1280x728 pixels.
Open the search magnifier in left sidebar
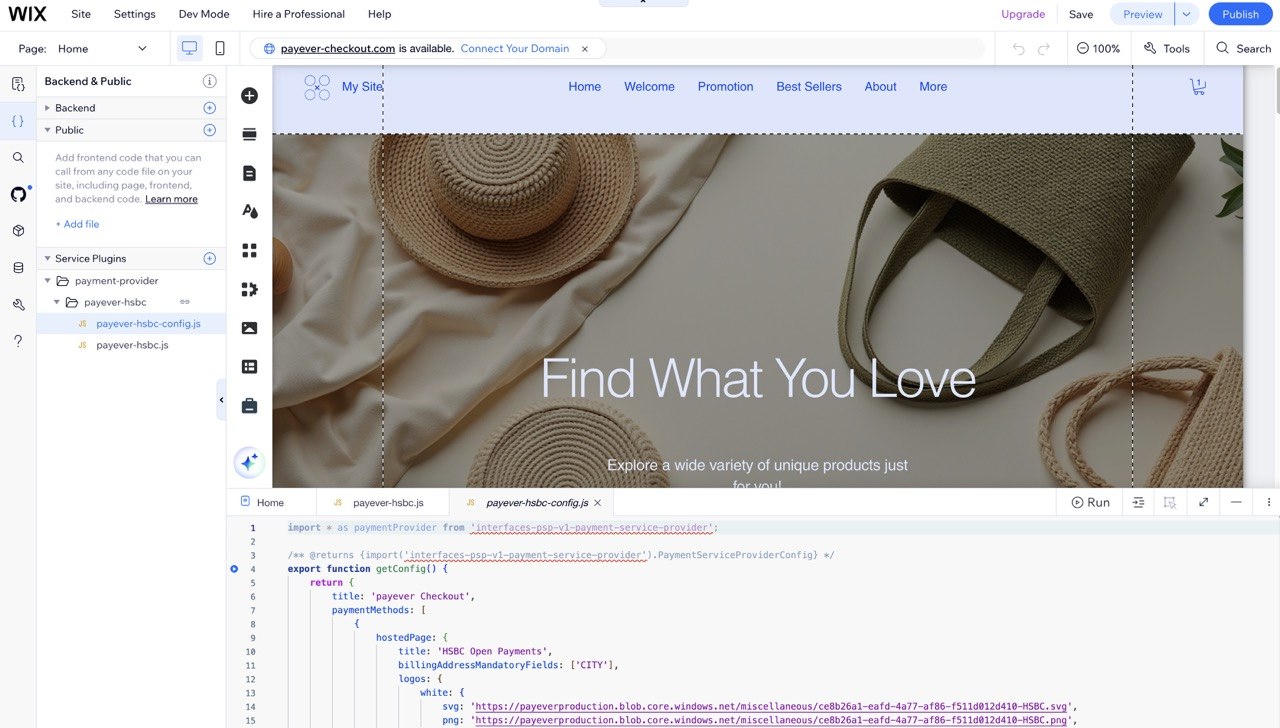point(18,158)
